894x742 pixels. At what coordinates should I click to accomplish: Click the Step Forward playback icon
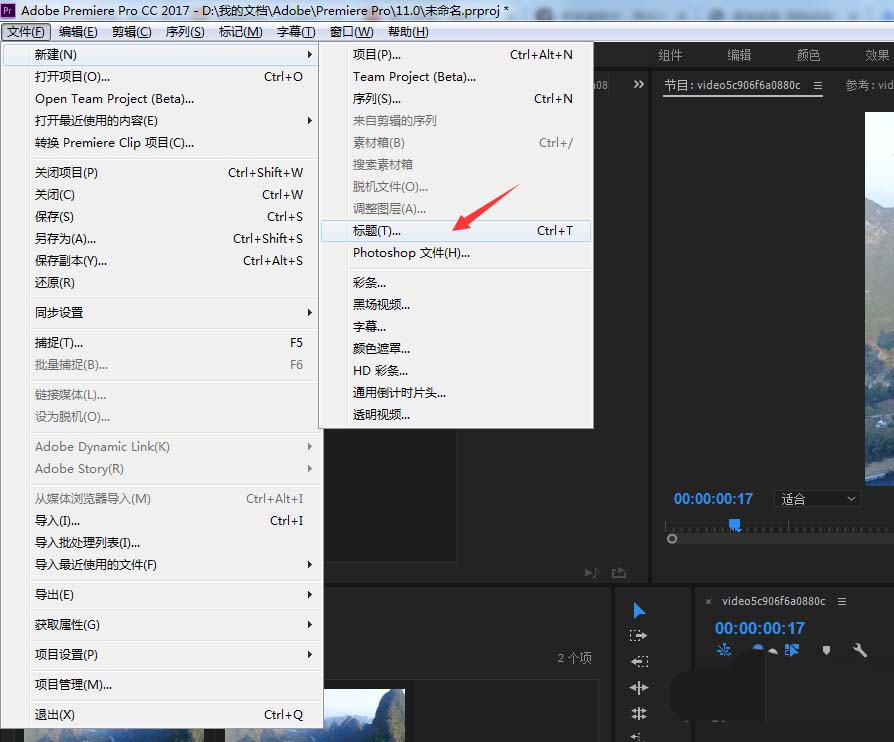pos(591,570)
